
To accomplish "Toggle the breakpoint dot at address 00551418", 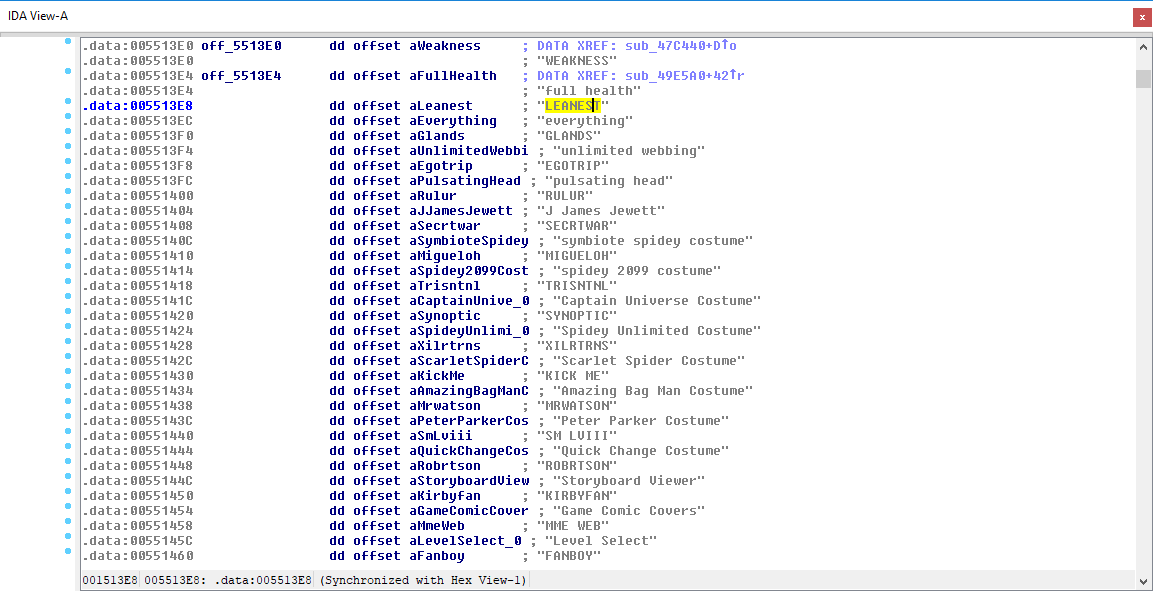I will (68, 282).
